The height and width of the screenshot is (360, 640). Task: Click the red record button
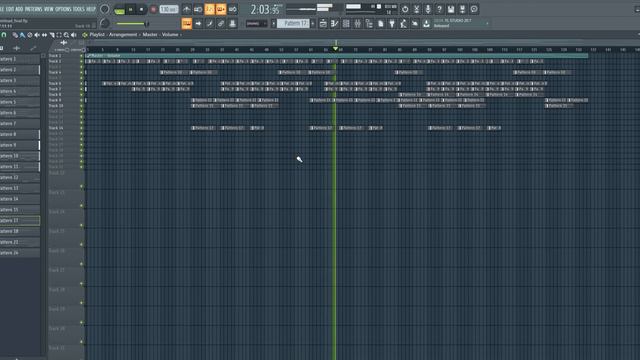(153, 9)
